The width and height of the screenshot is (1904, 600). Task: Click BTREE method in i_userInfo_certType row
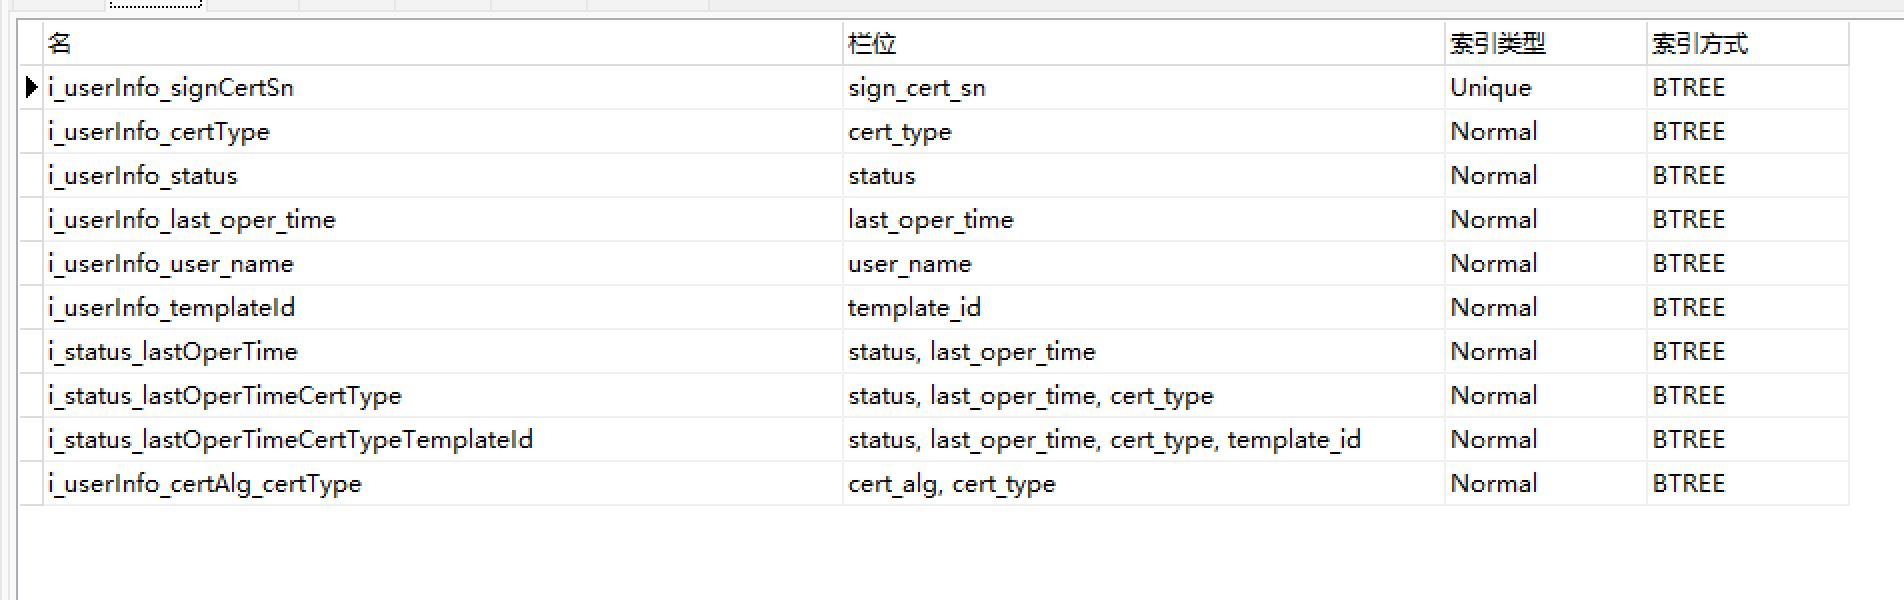click(1747, 132)
